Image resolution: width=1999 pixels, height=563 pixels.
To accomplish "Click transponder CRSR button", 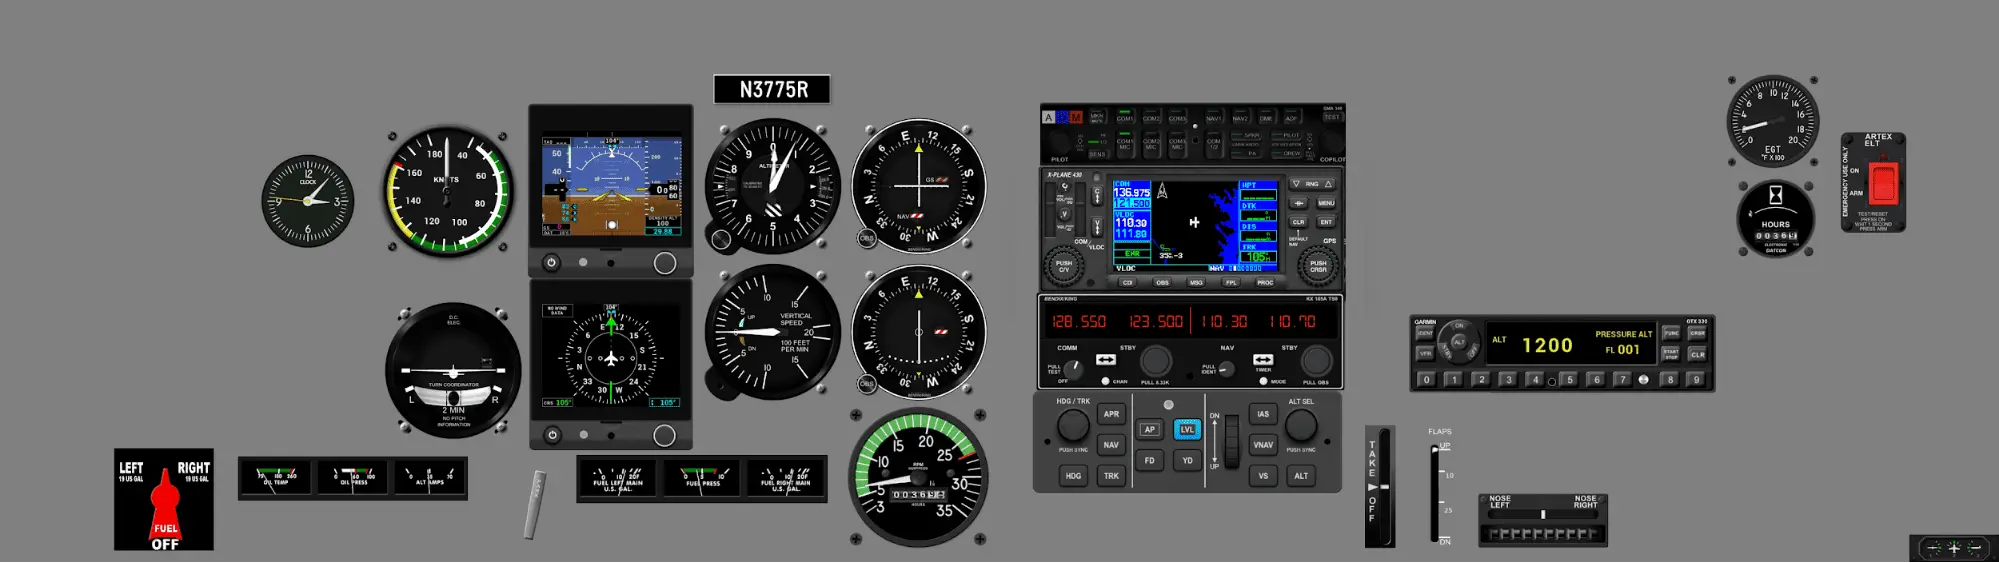I will click(1698, 333).
